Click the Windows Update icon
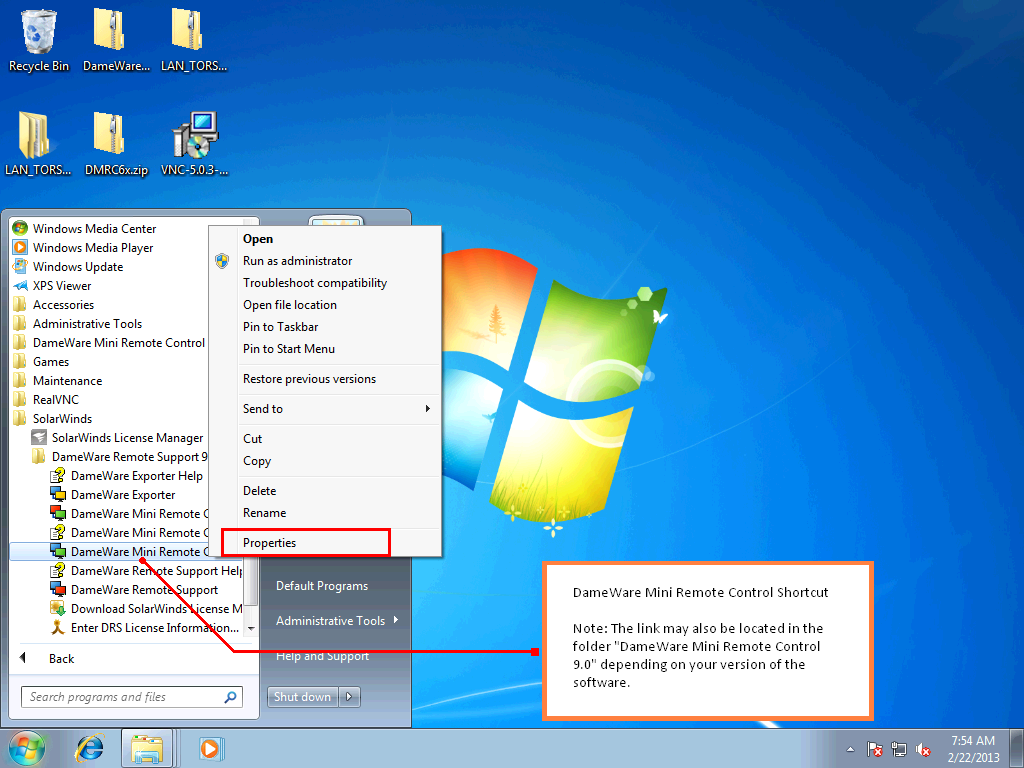The image size is (1024, 768). click(x=20, y=266)
